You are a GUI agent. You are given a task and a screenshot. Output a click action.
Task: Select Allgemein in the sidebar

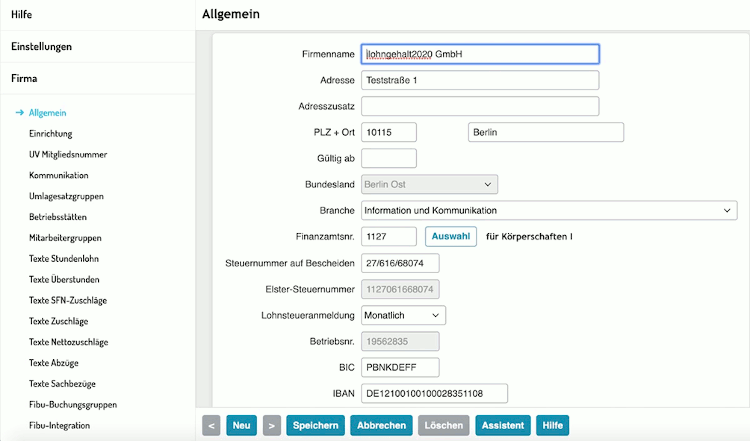(47, 113)
